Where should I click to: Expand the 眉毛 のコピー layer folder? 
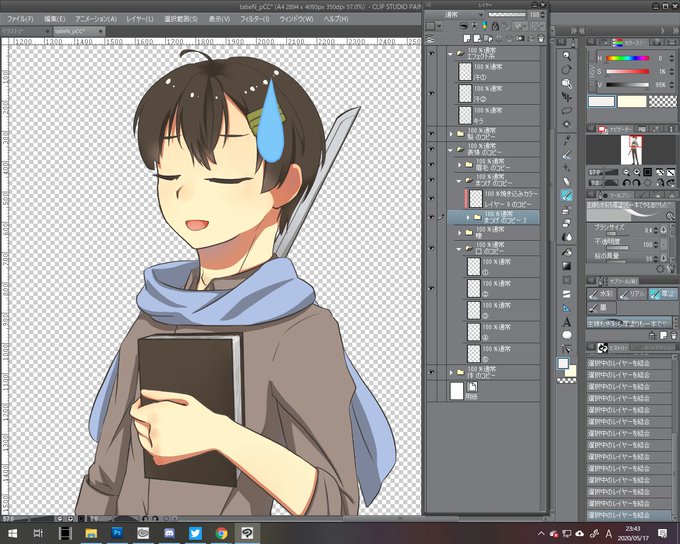click(459, 165)
